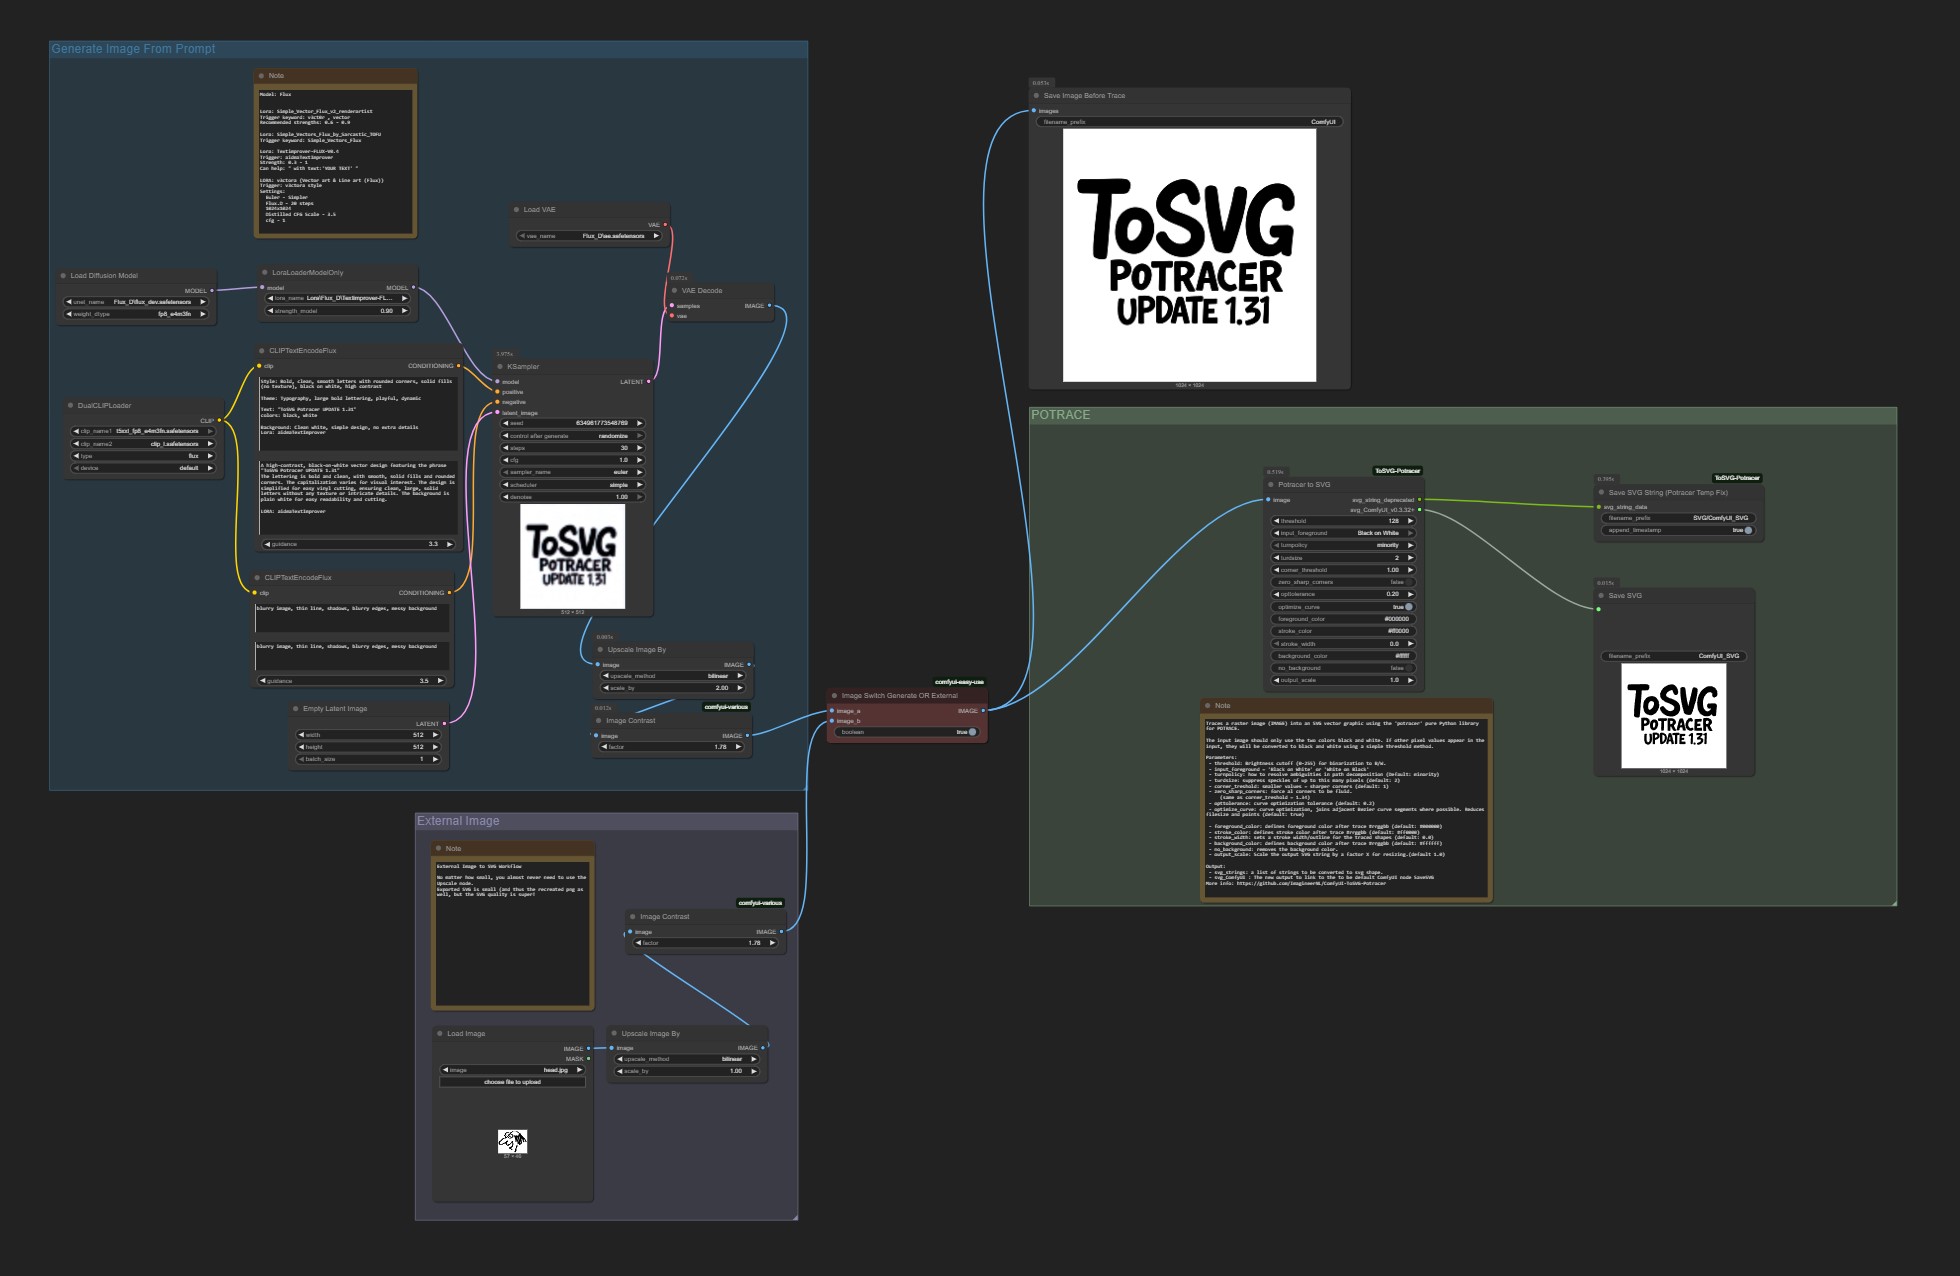Select the Generate Image From Prompt group title

click(133, 49)
